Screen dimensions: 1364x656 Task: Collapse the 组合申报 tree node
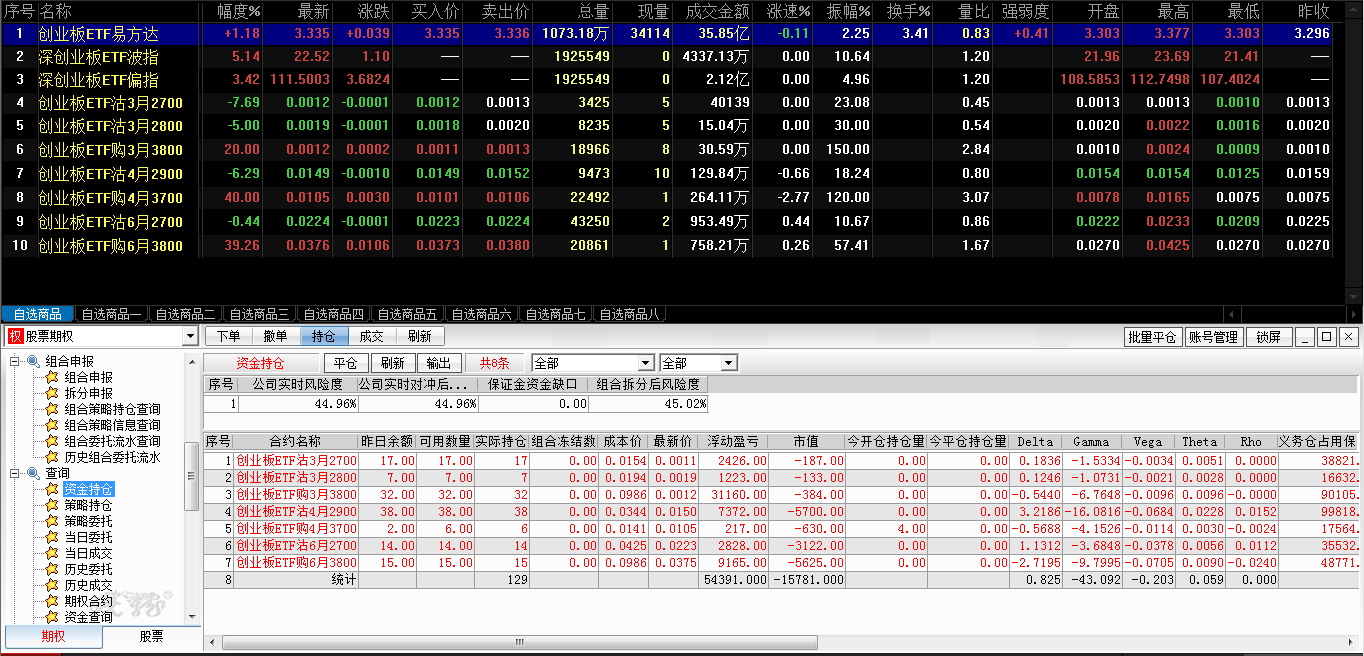[15, 362]
